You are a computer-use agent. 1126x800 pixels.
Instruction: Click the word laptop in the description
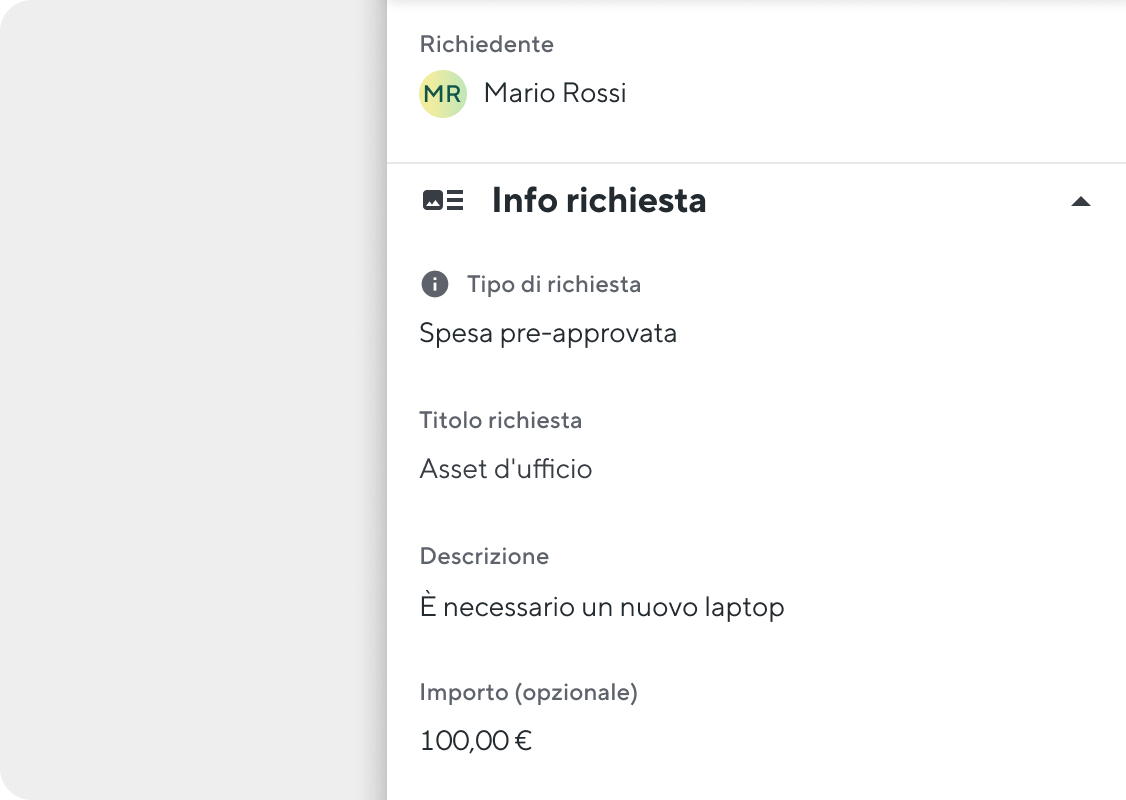point(744,608)
